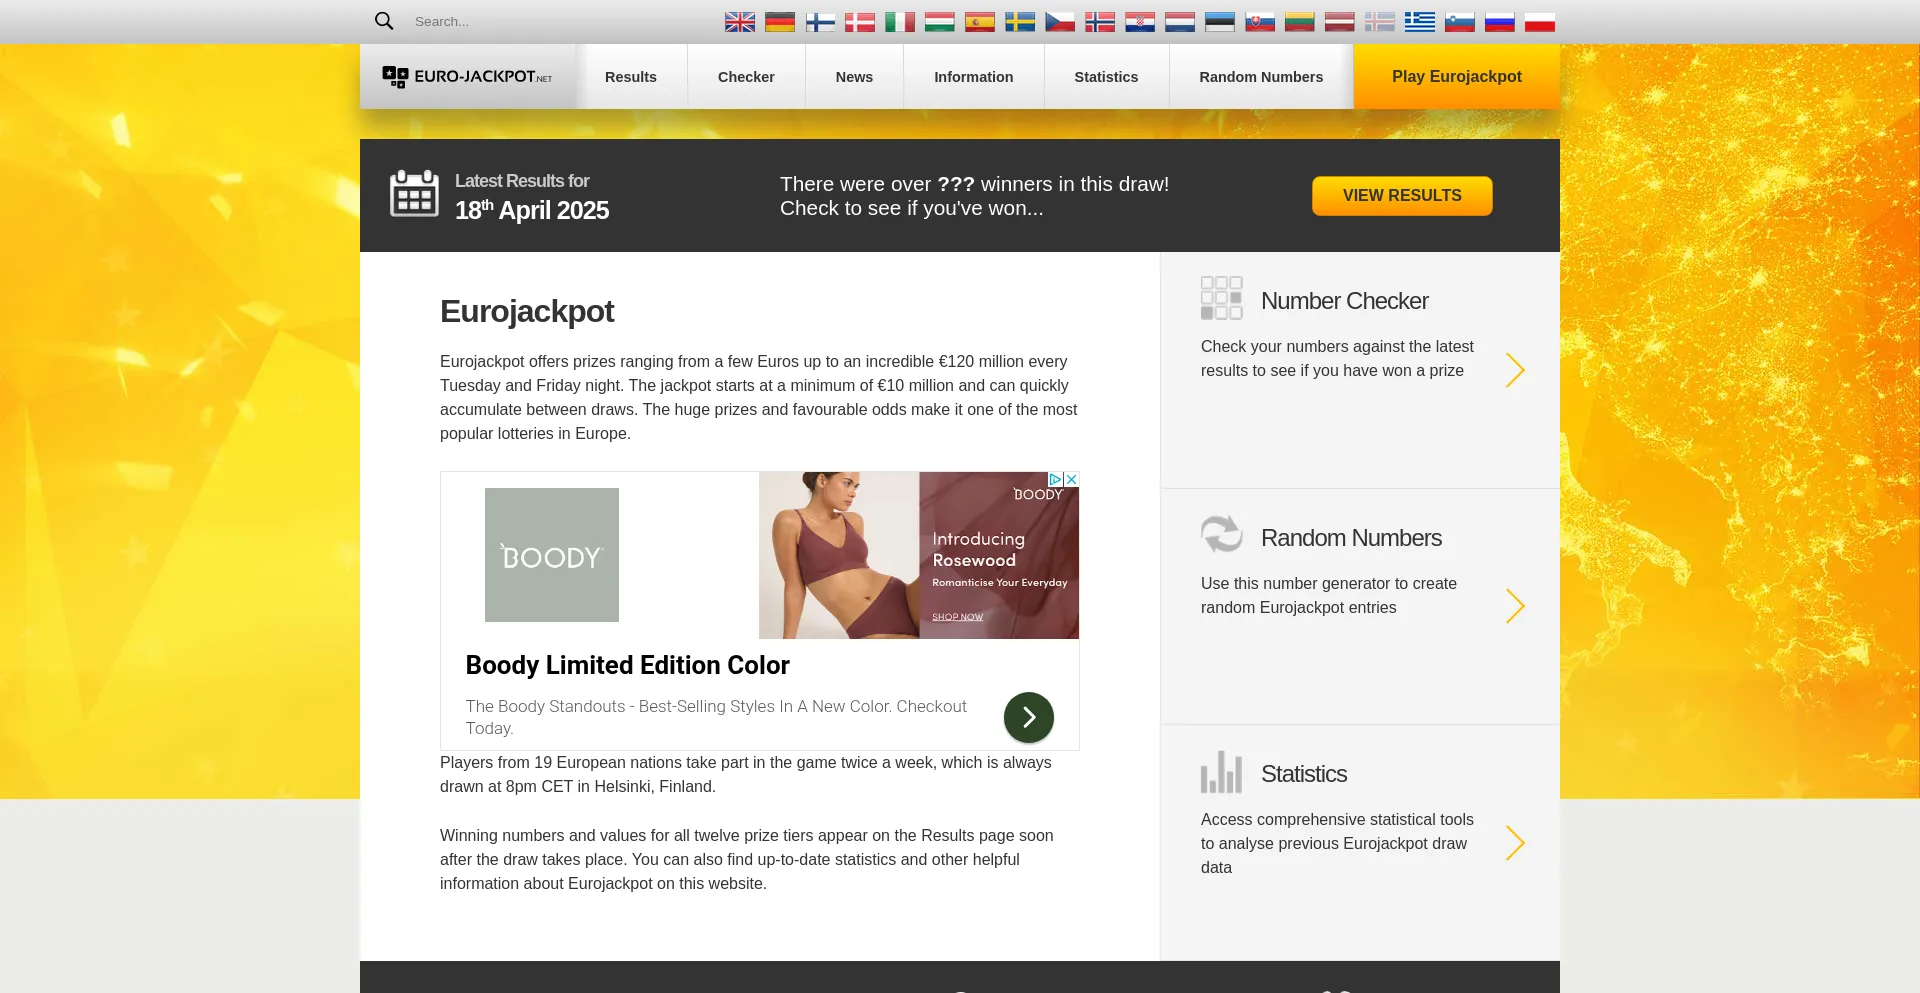Click the Number Checker grid icon
Screen dimensions: 1920x993
1221,298
